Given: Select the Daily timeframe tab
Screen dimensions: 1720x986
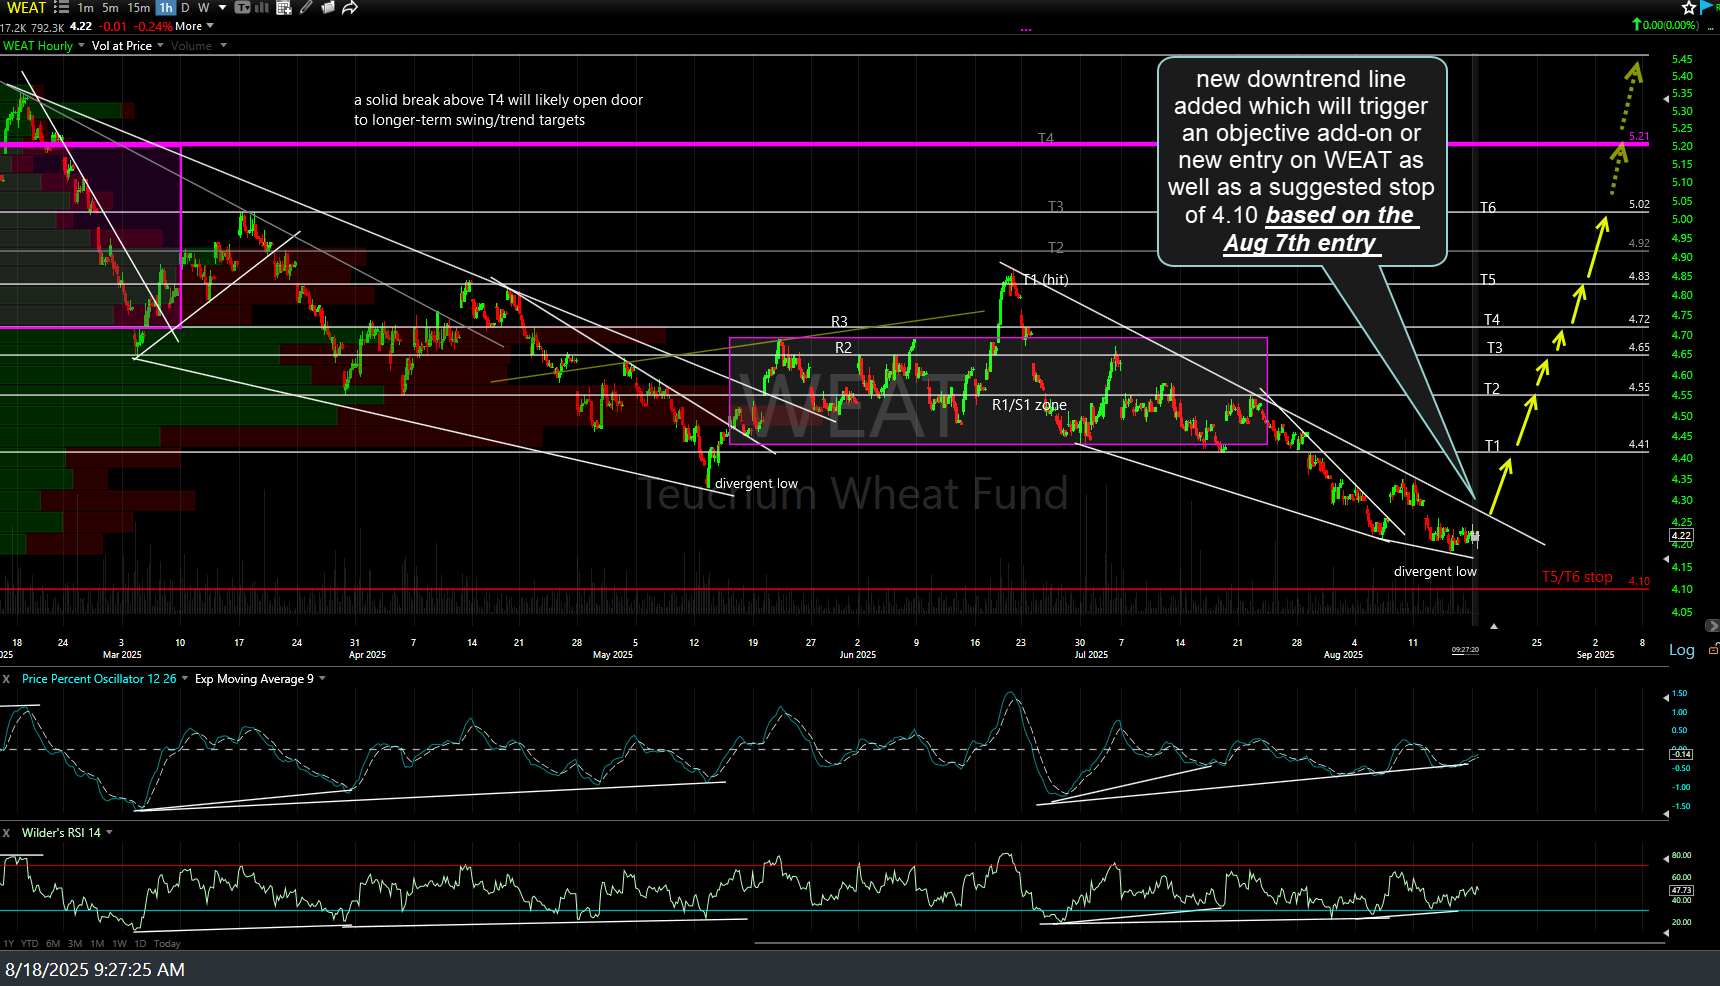Looking at the screenshot, I should click(x=185, y=7).
